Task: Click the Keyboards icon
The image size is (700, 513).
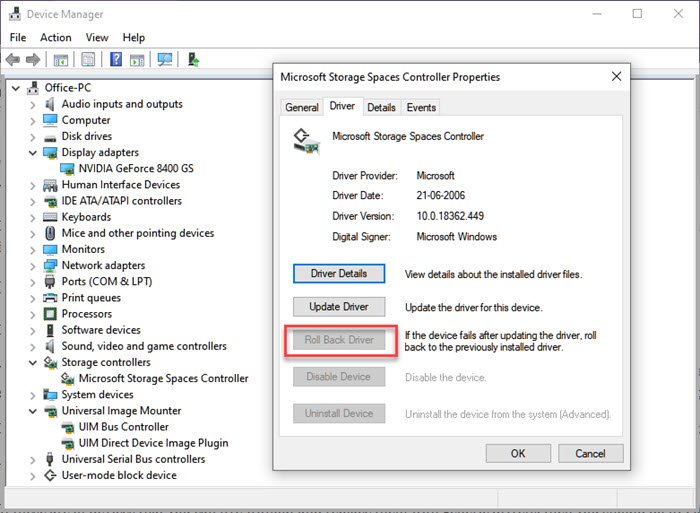Action: (x=50, y=217)
